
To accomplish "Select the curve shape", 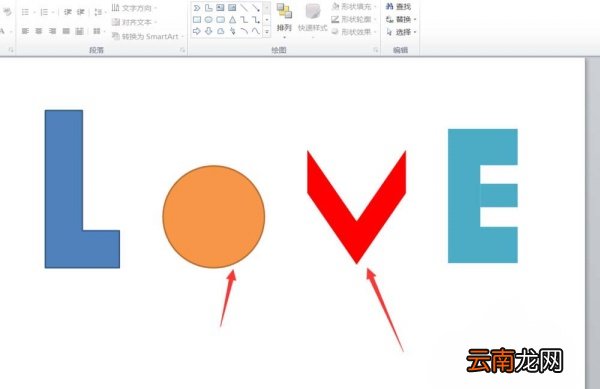I will [x=255, y=31].
